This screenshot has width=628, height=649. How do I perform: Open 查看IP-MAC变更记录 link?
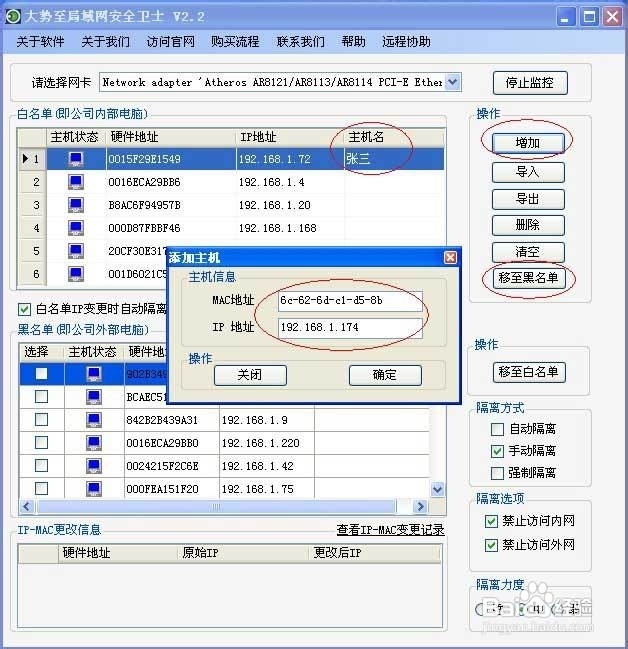pos(390,530)
